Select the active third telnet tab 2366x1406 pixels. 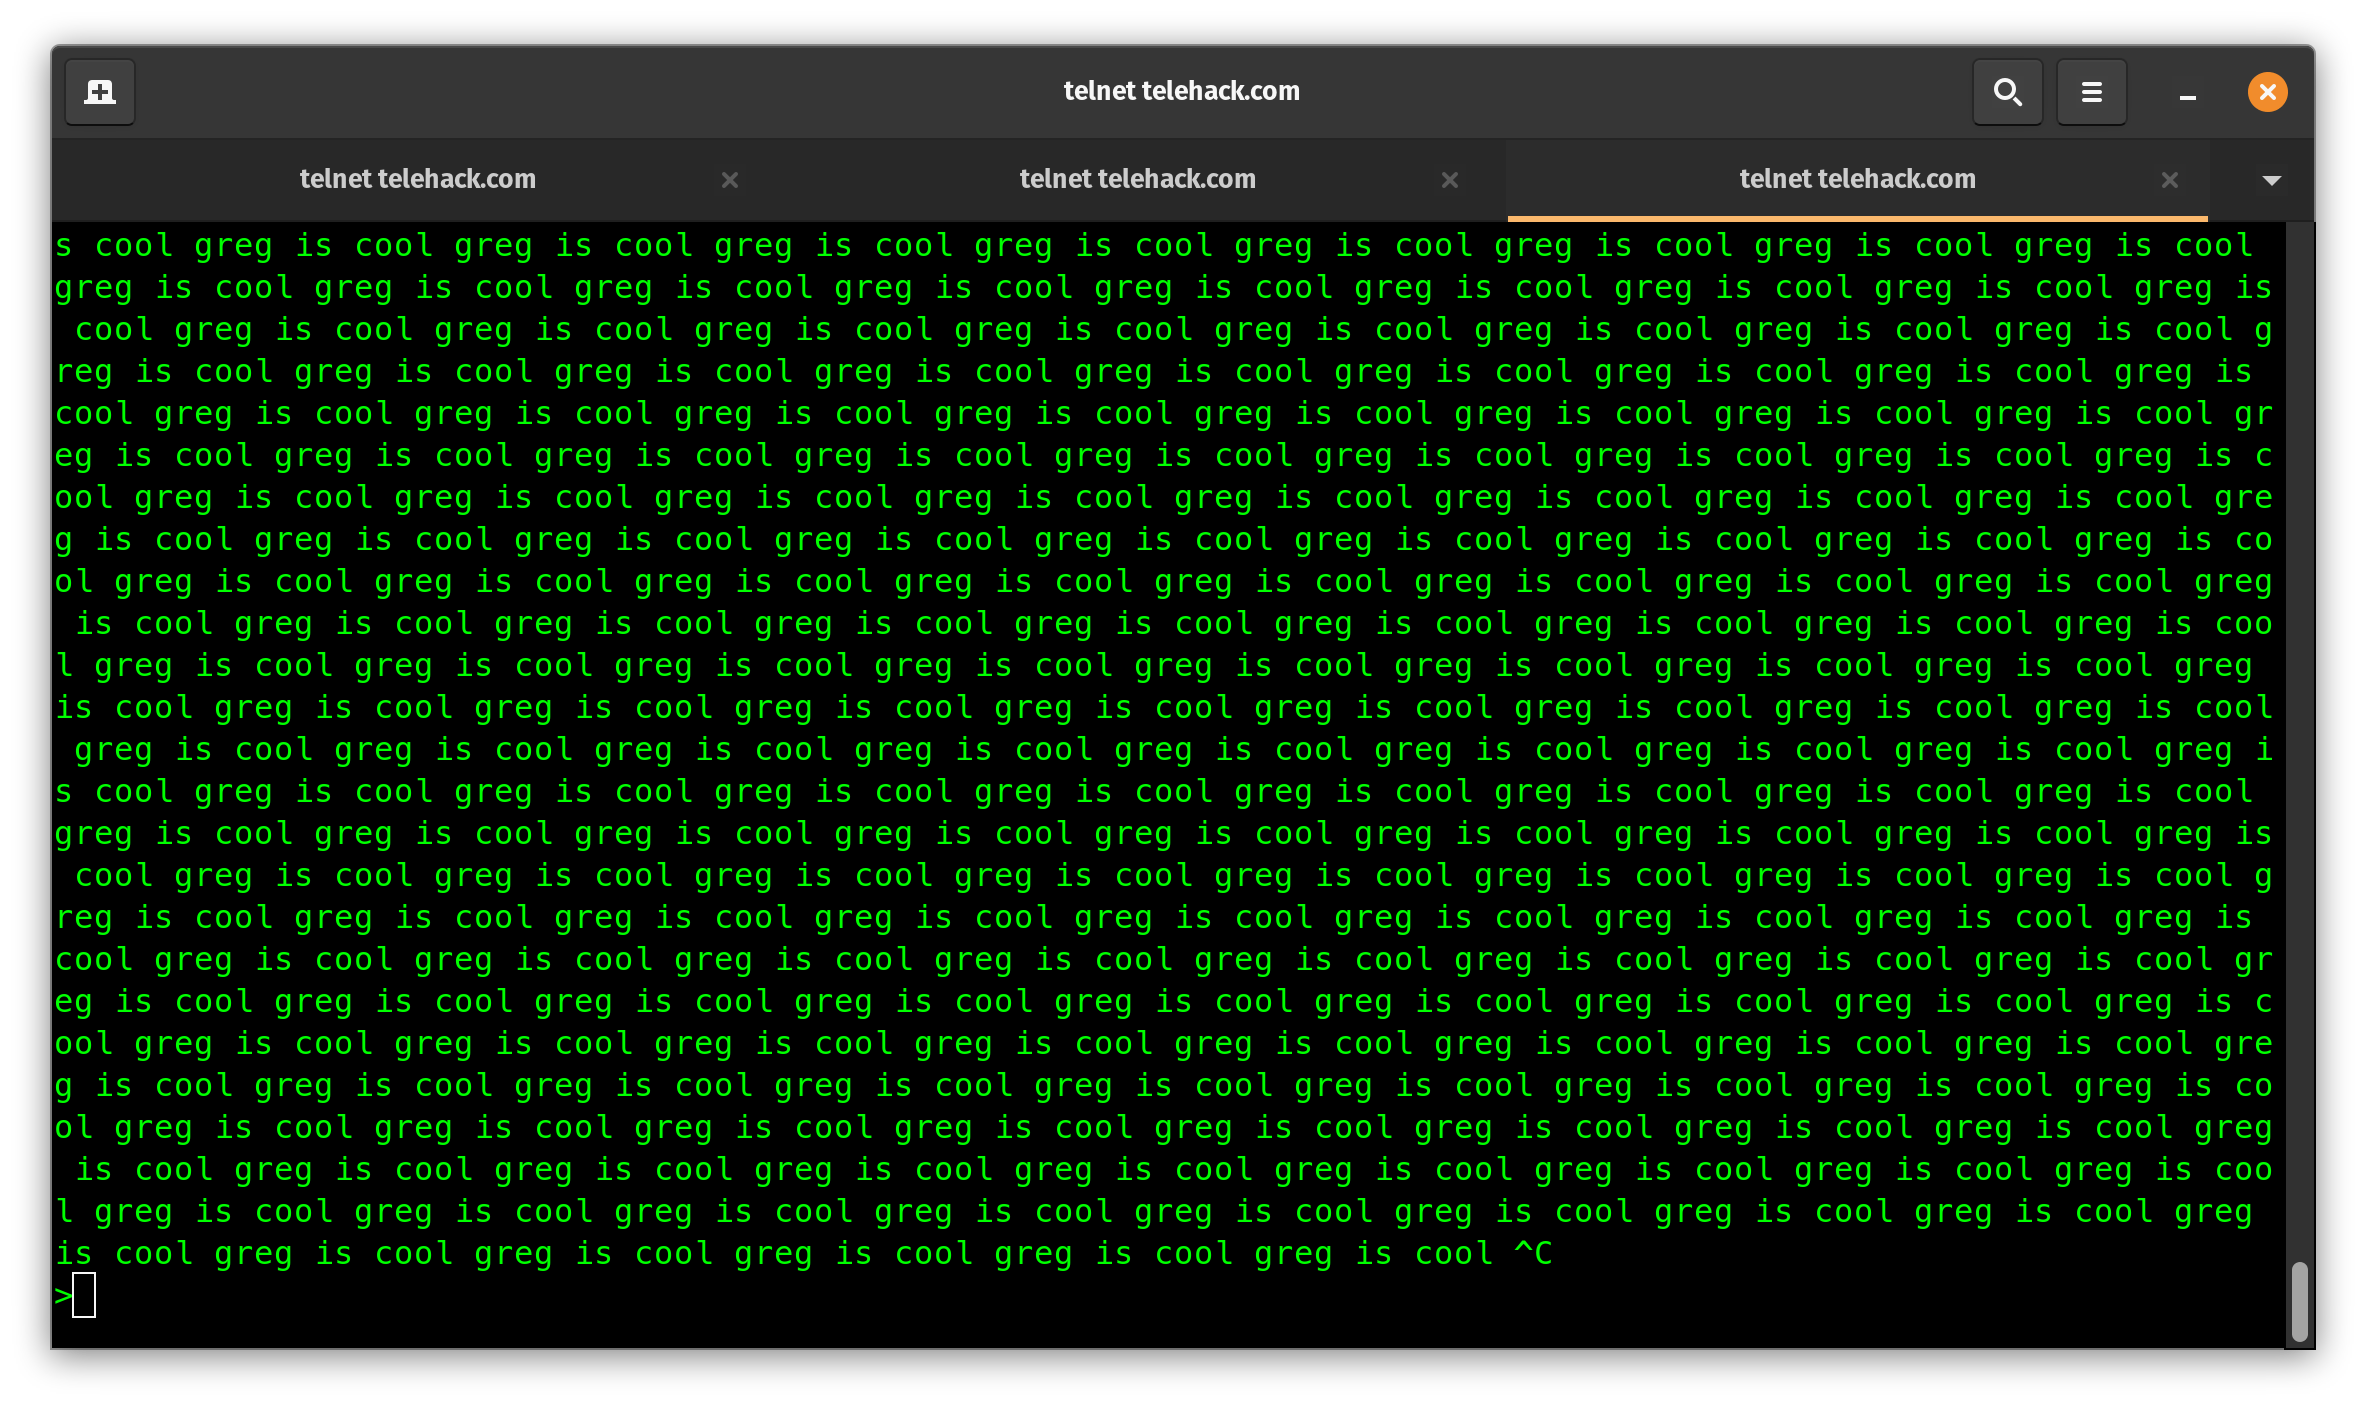(x=1857, y=179)
